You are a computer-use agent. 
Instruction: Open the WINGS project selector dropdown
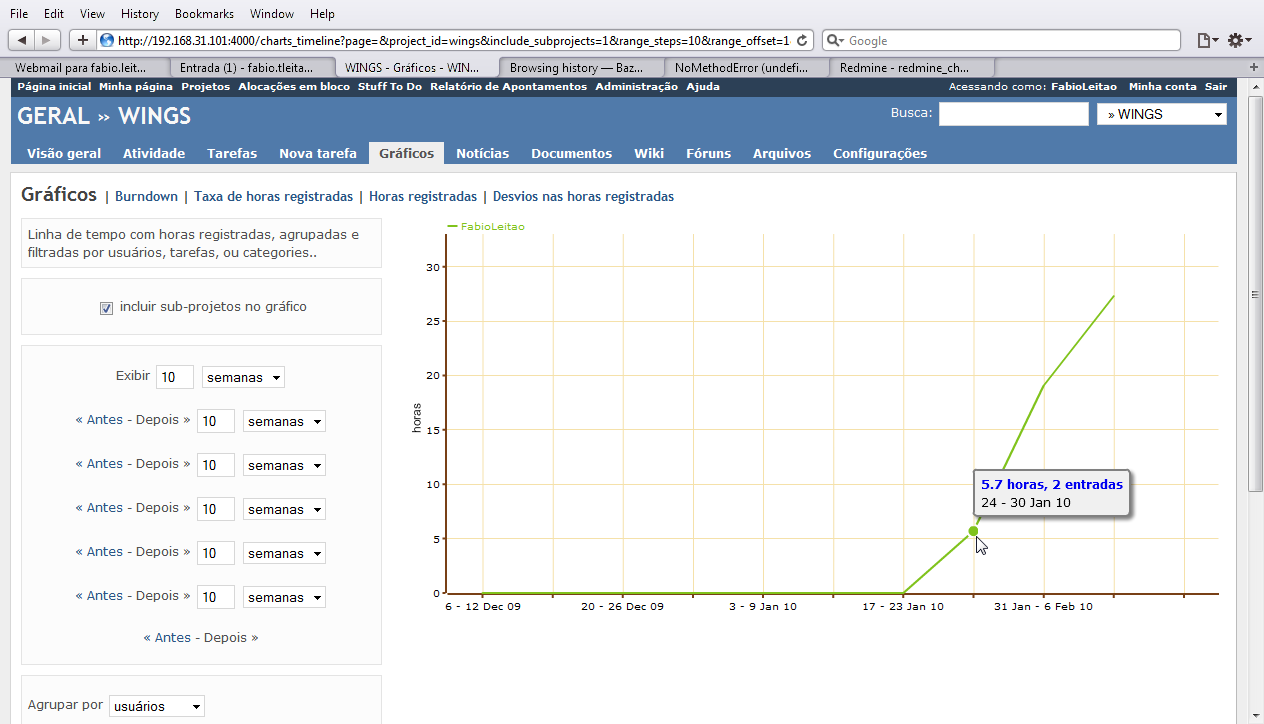point(1161,115)
